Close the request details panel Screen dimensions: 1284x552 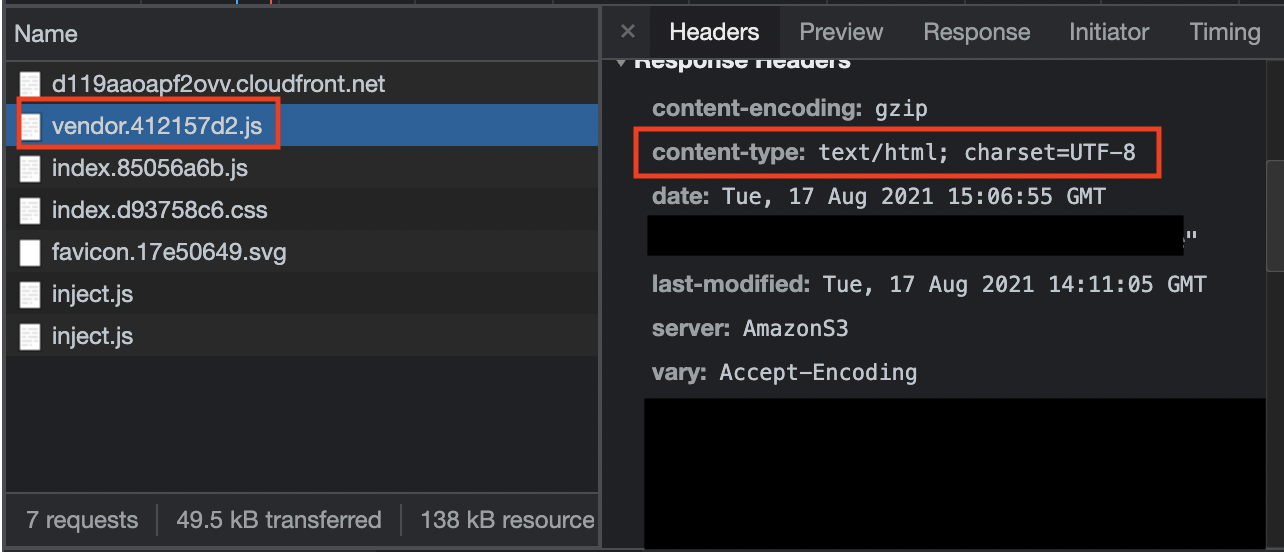coord(628,32)
